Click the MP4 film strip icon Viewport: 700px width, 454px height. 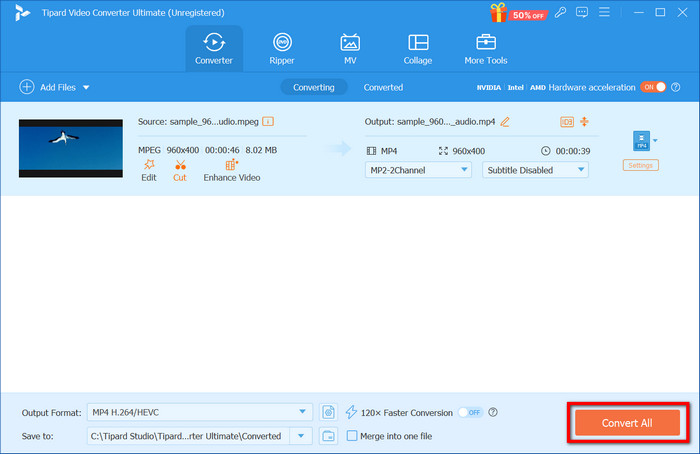pos(371,151)
